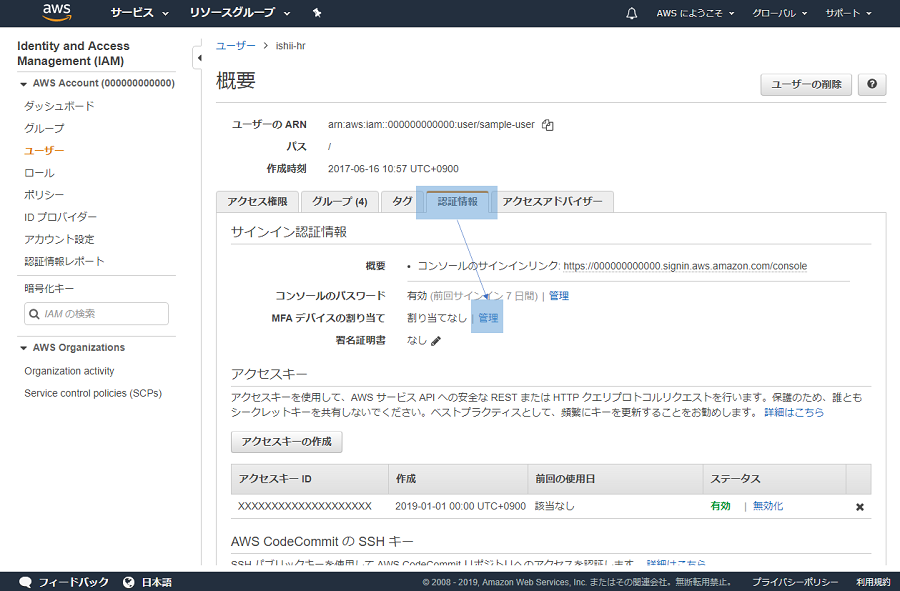
Task: Open Service control policies (SCPs)
Action: [x=93, y=394]
